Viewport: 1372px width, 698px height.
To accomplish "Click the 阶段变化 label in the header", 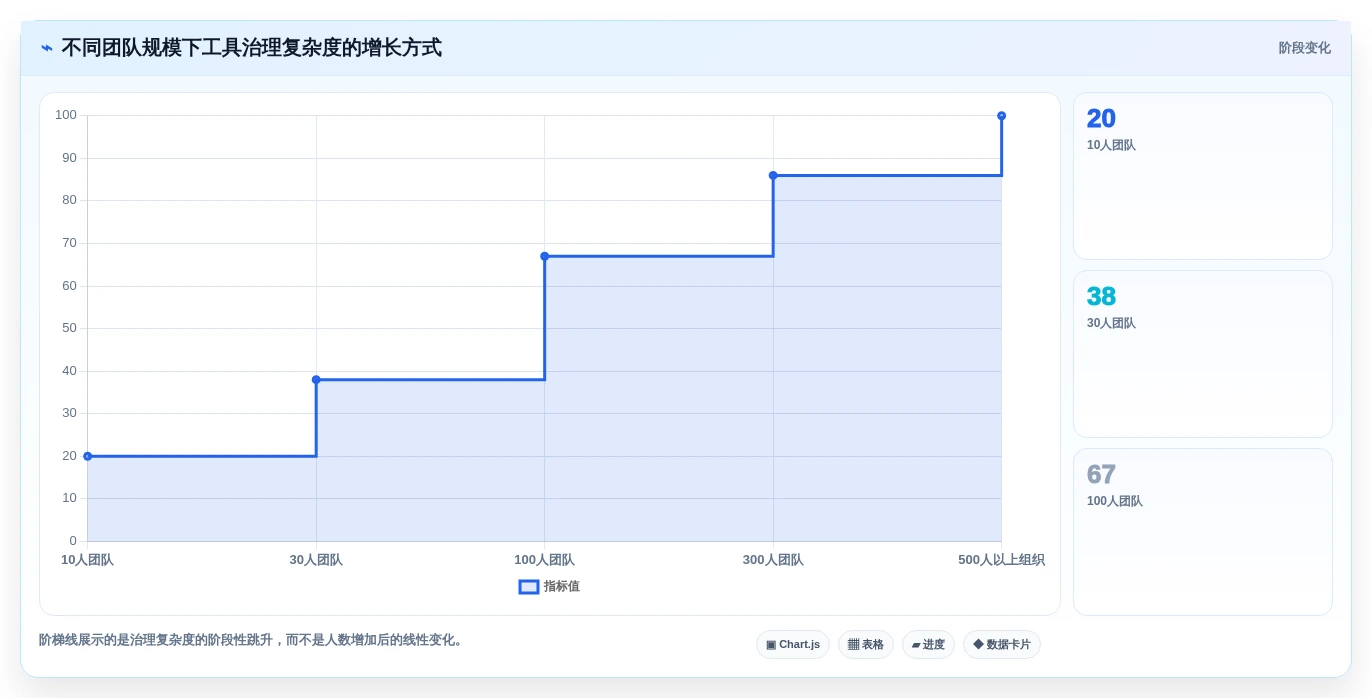I will point(1304,48).
